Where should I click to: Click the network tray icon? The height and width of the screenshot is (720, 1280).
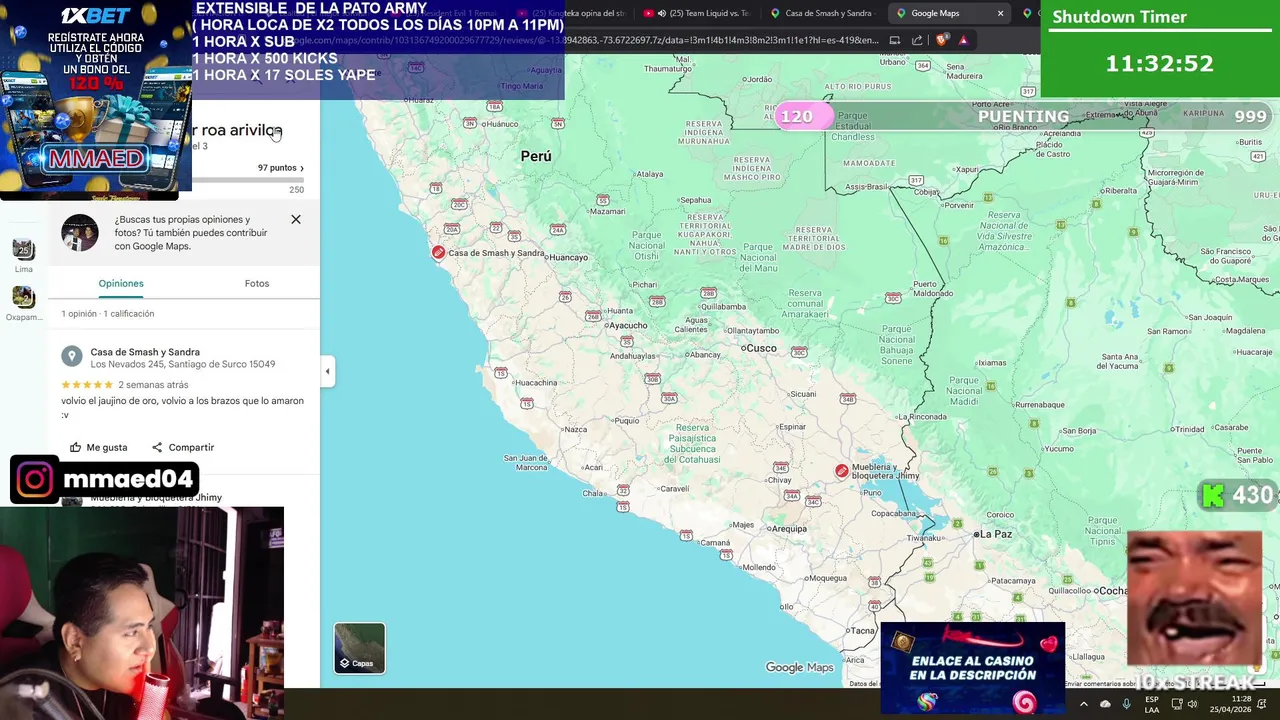(1176, 704)
